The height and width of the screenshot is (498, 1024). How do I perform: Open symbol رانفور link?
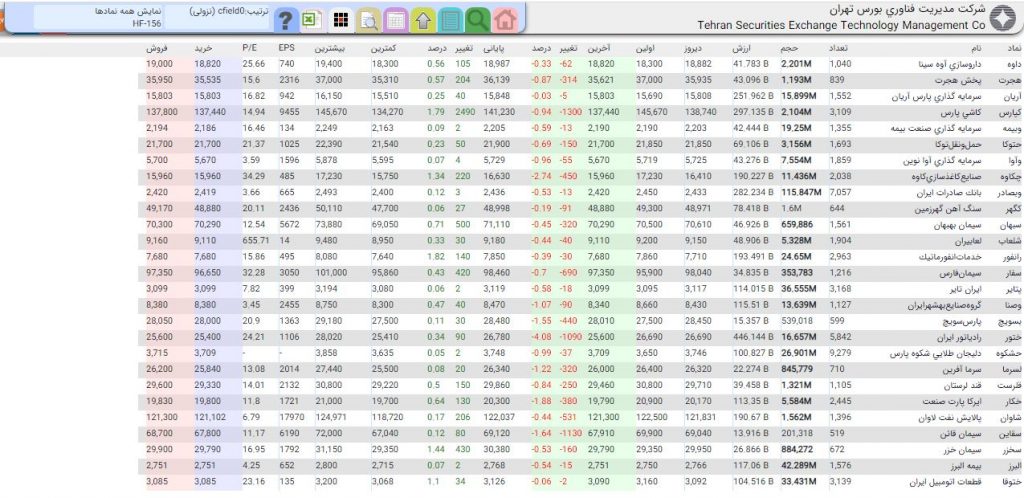click(x=1010, y=257)
